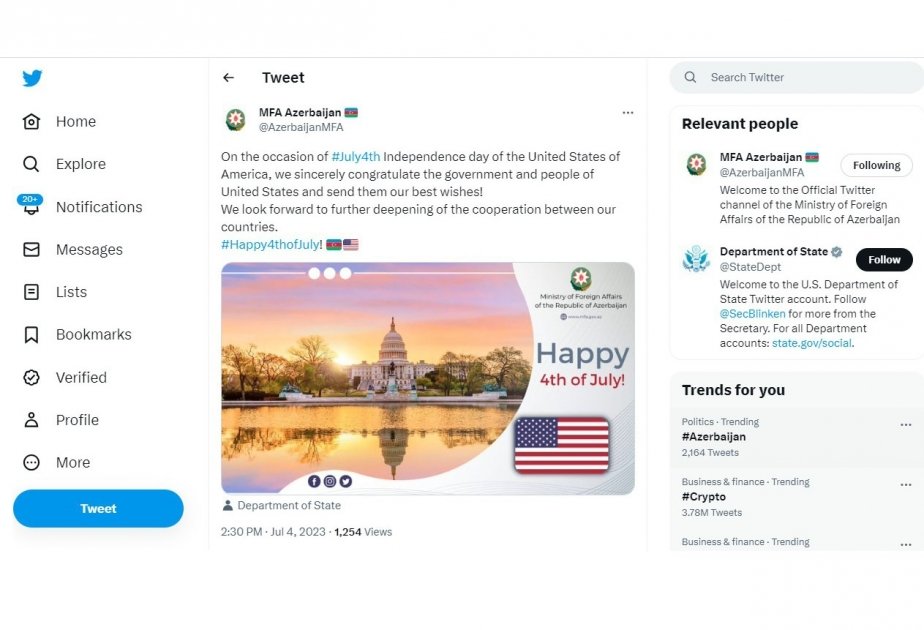
Task: Click the Twitter bird logo
Action: [32, 79]
